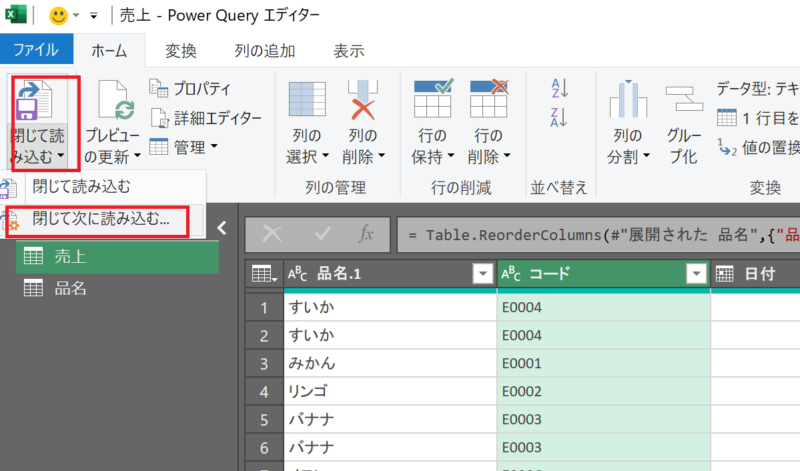
Task: Sort ascending with the A-Z icon
Action: 560,89
